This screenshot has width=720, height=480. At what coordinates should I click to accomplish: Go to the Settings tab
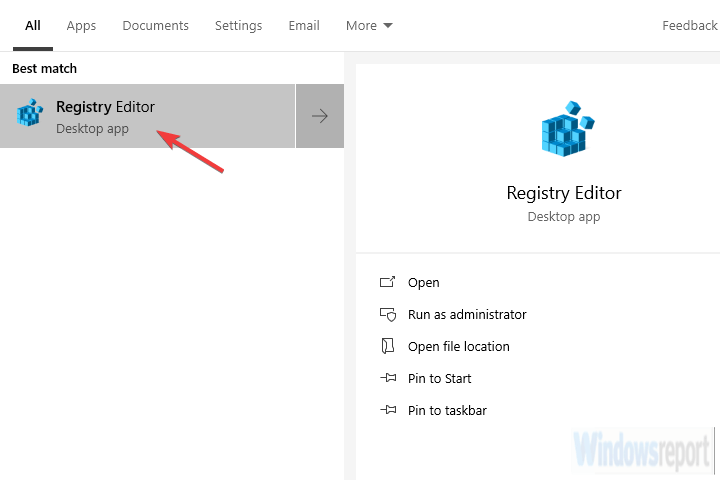[x=238, y=26]
